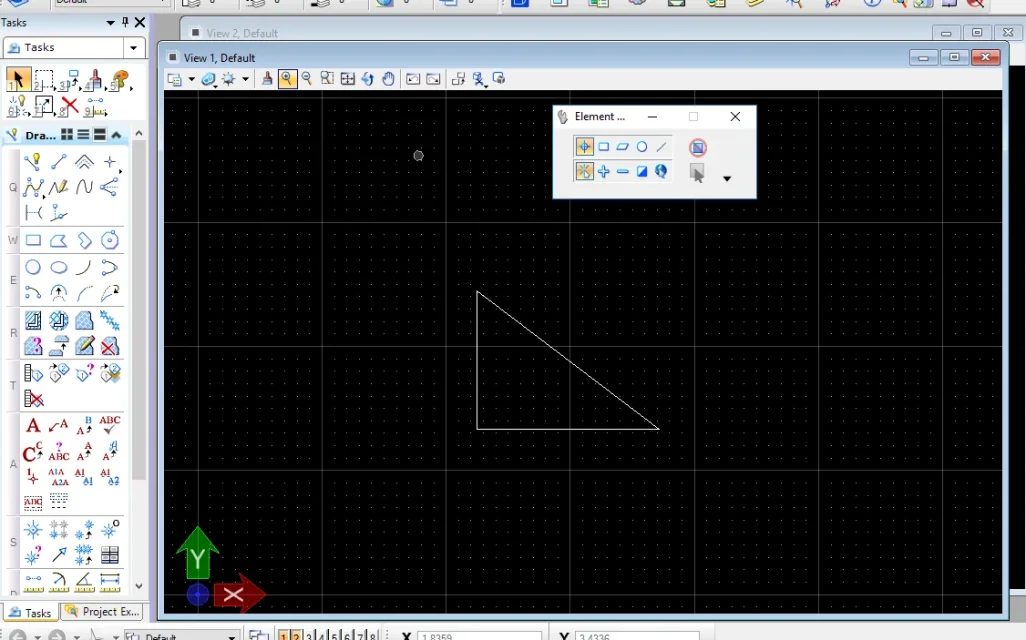Viewport: 1026px width, 640px height.
Task: Click the Place Shape tool
Action: (x=58, y=240)
